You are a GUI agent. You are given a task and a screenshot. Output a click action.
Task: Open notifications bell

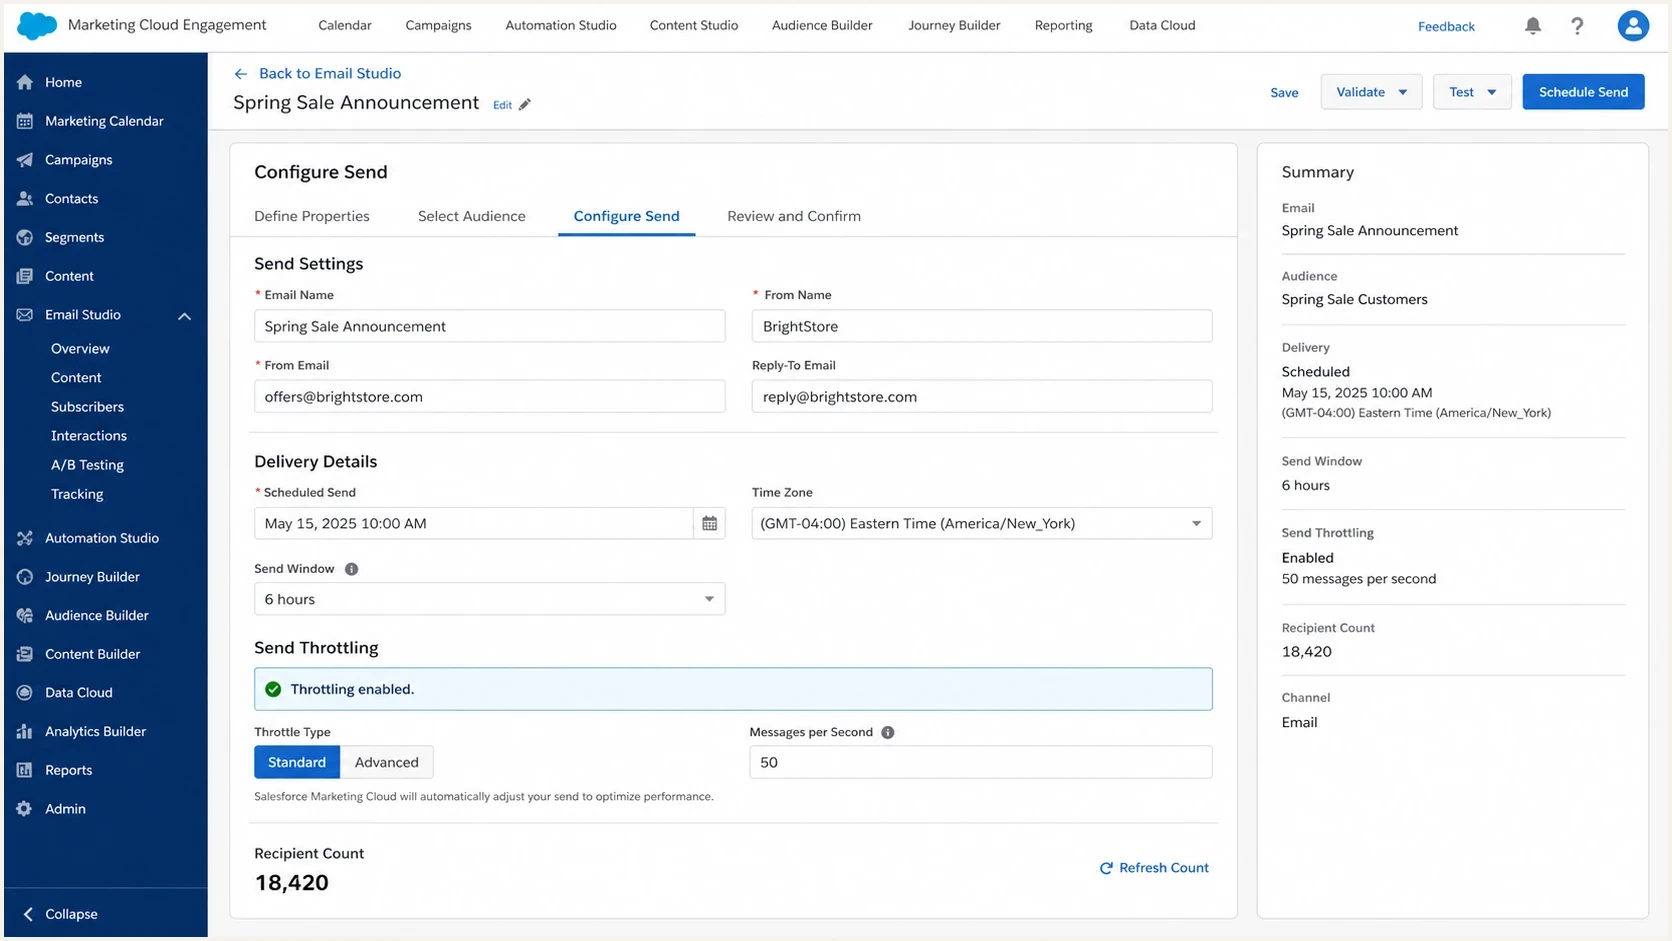pos(1532,26)
